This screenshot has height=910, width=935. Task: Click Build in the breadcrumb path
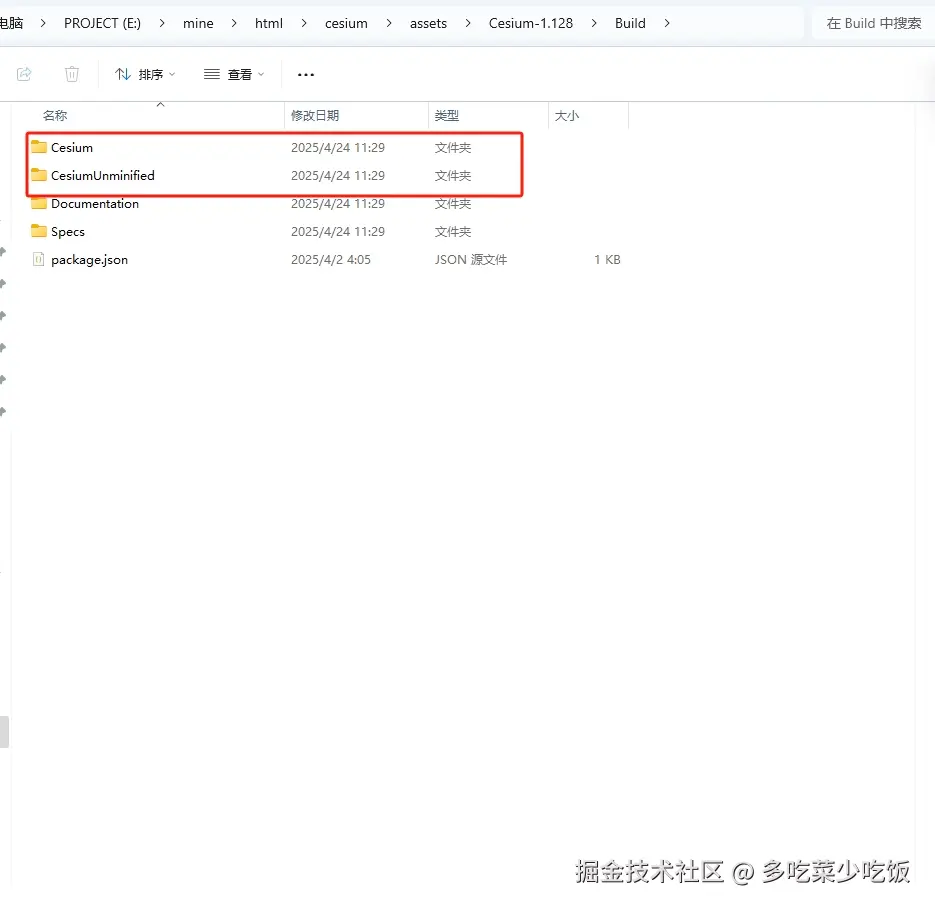[x=630, y=23]
